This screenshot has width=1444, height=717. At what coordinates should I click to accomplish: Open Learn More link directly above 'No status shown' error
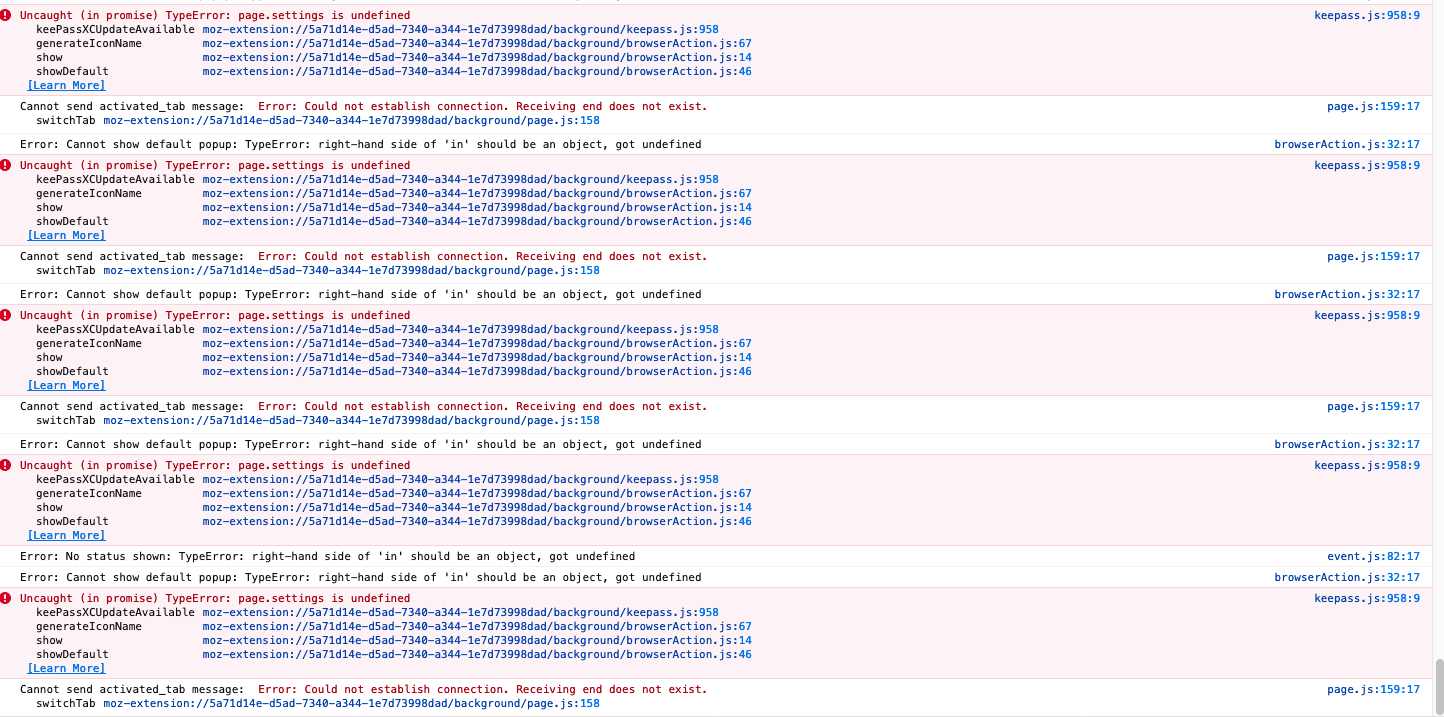tap(66, 535)
